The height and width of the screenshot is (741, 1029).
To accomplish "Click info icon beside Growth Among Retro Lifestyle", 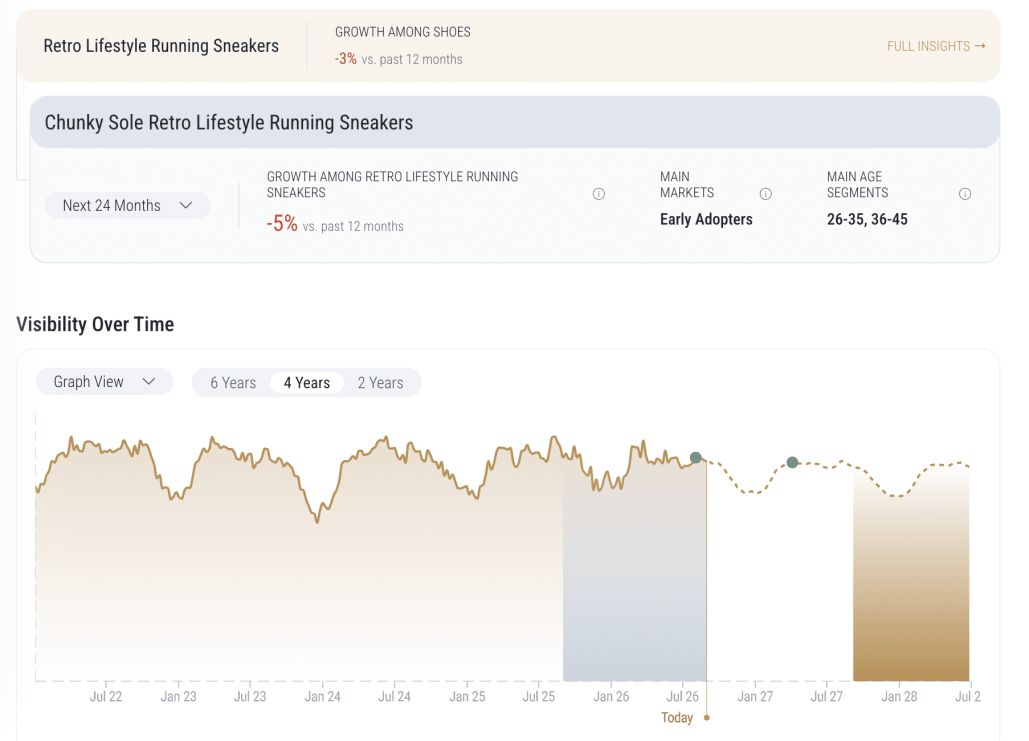I will 598,194.
